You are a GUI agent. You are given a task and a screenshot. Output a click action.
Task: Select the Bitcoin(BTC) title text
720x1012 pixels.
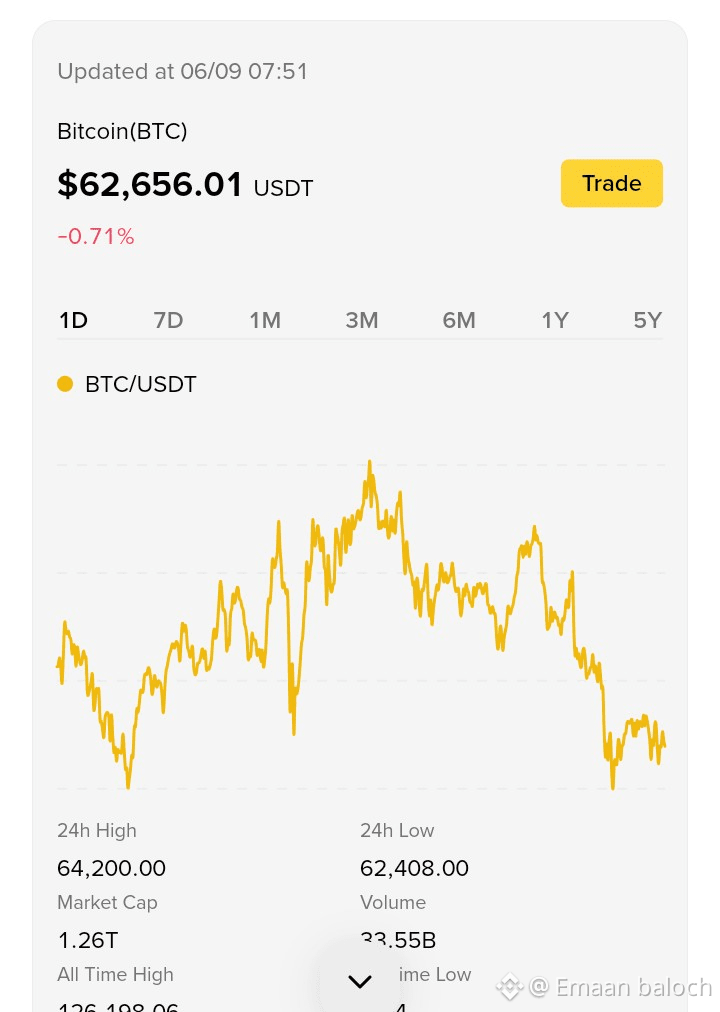[123, 131]
